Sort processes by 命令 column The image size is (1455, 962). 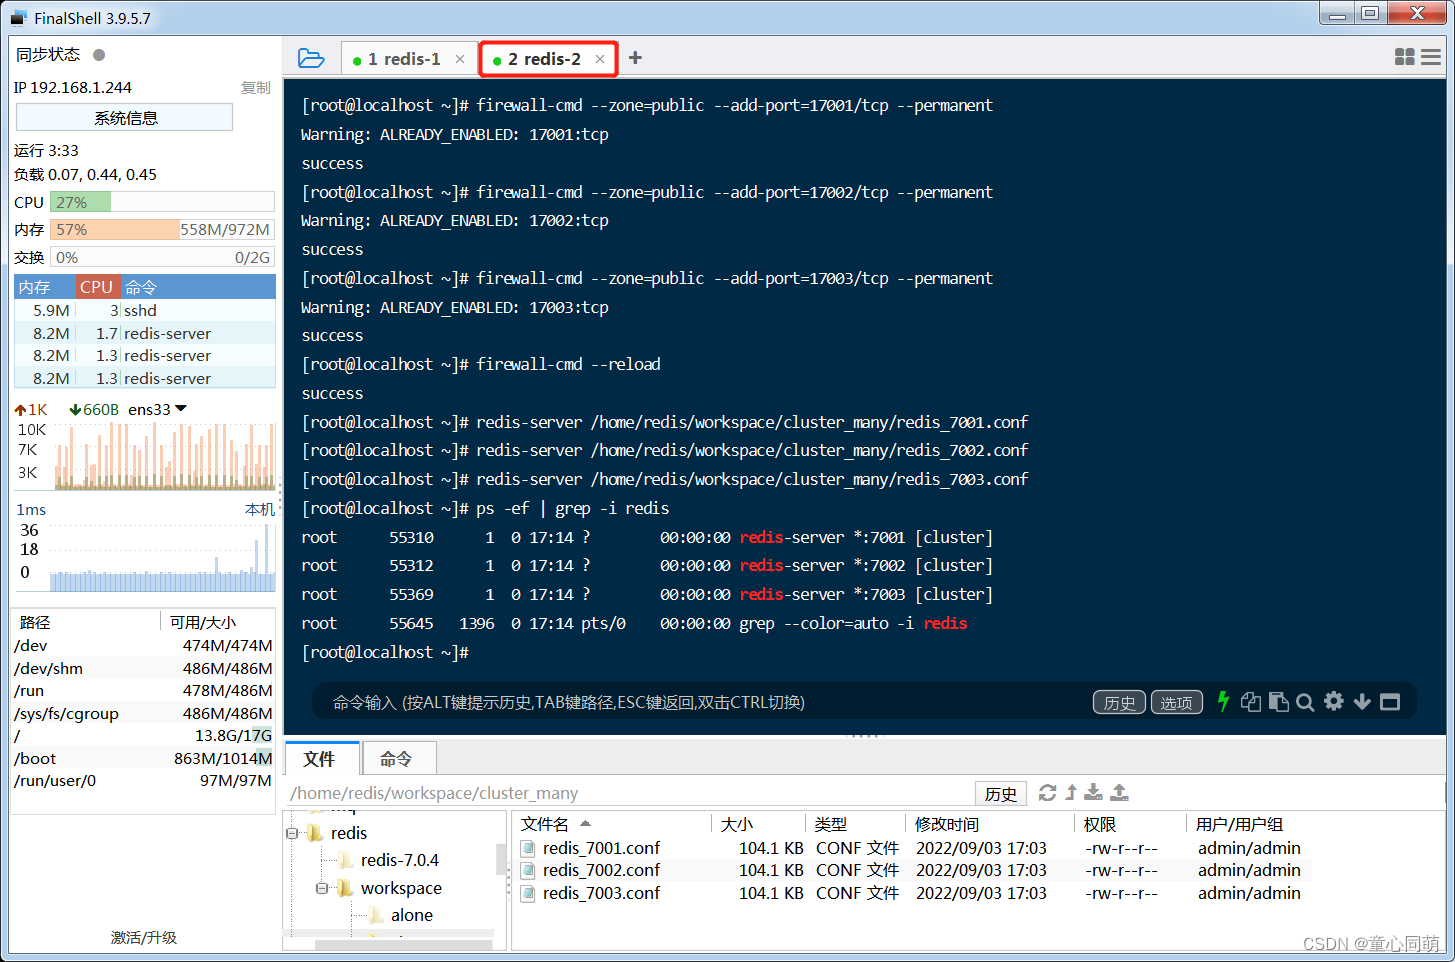coord(197,287)
